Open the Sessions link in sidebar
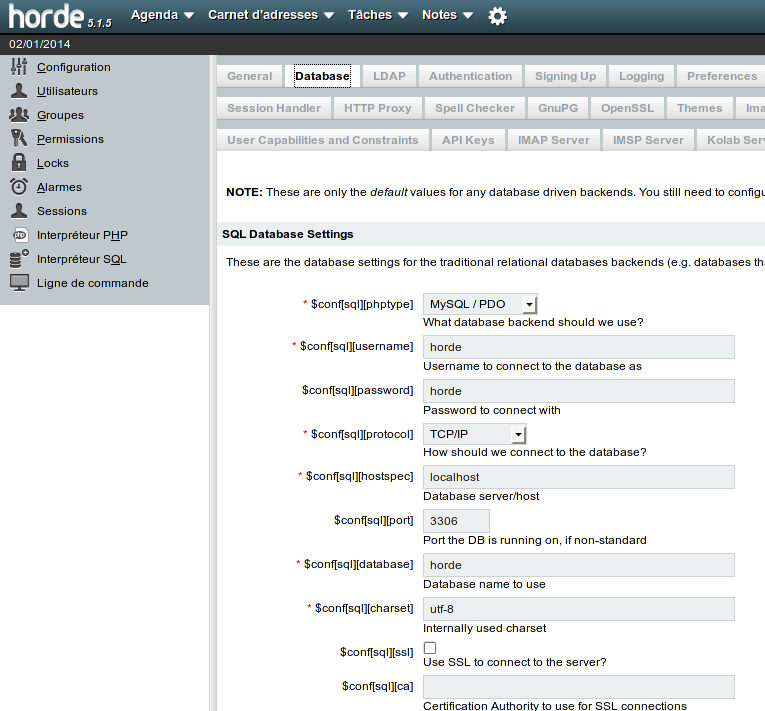765x711 pixels. point(62,211)
